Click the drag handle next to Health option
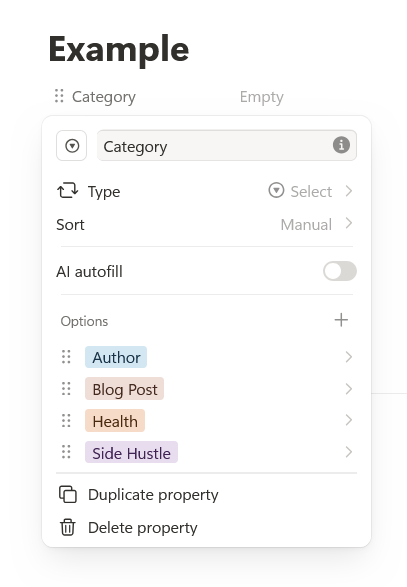Screen dimensions: 407x587 pyautogui.click(x=66, y=420)
